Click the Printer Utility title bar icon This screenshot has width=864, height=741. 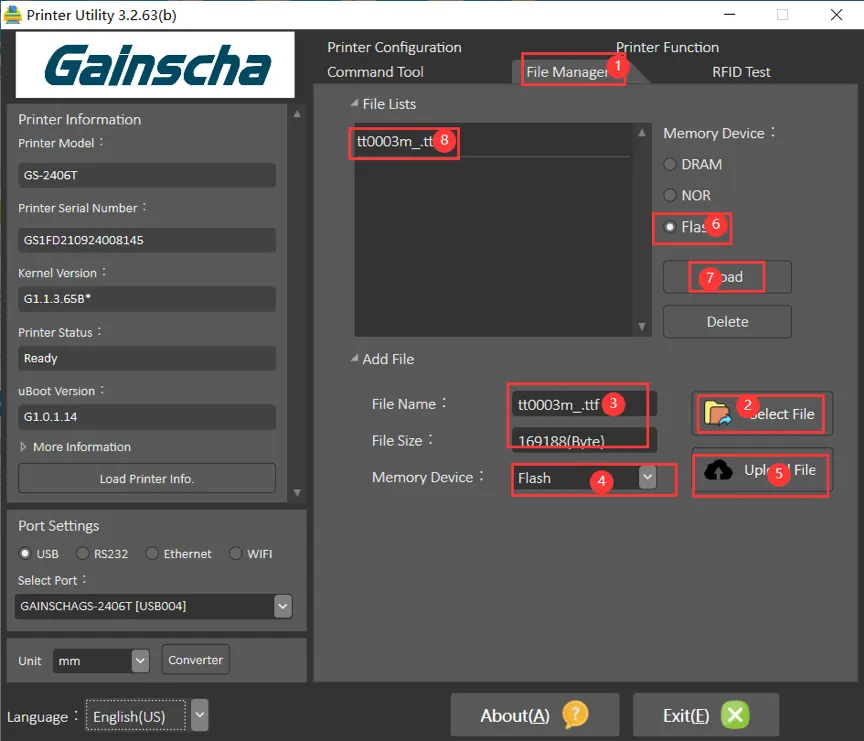[13, 15]
